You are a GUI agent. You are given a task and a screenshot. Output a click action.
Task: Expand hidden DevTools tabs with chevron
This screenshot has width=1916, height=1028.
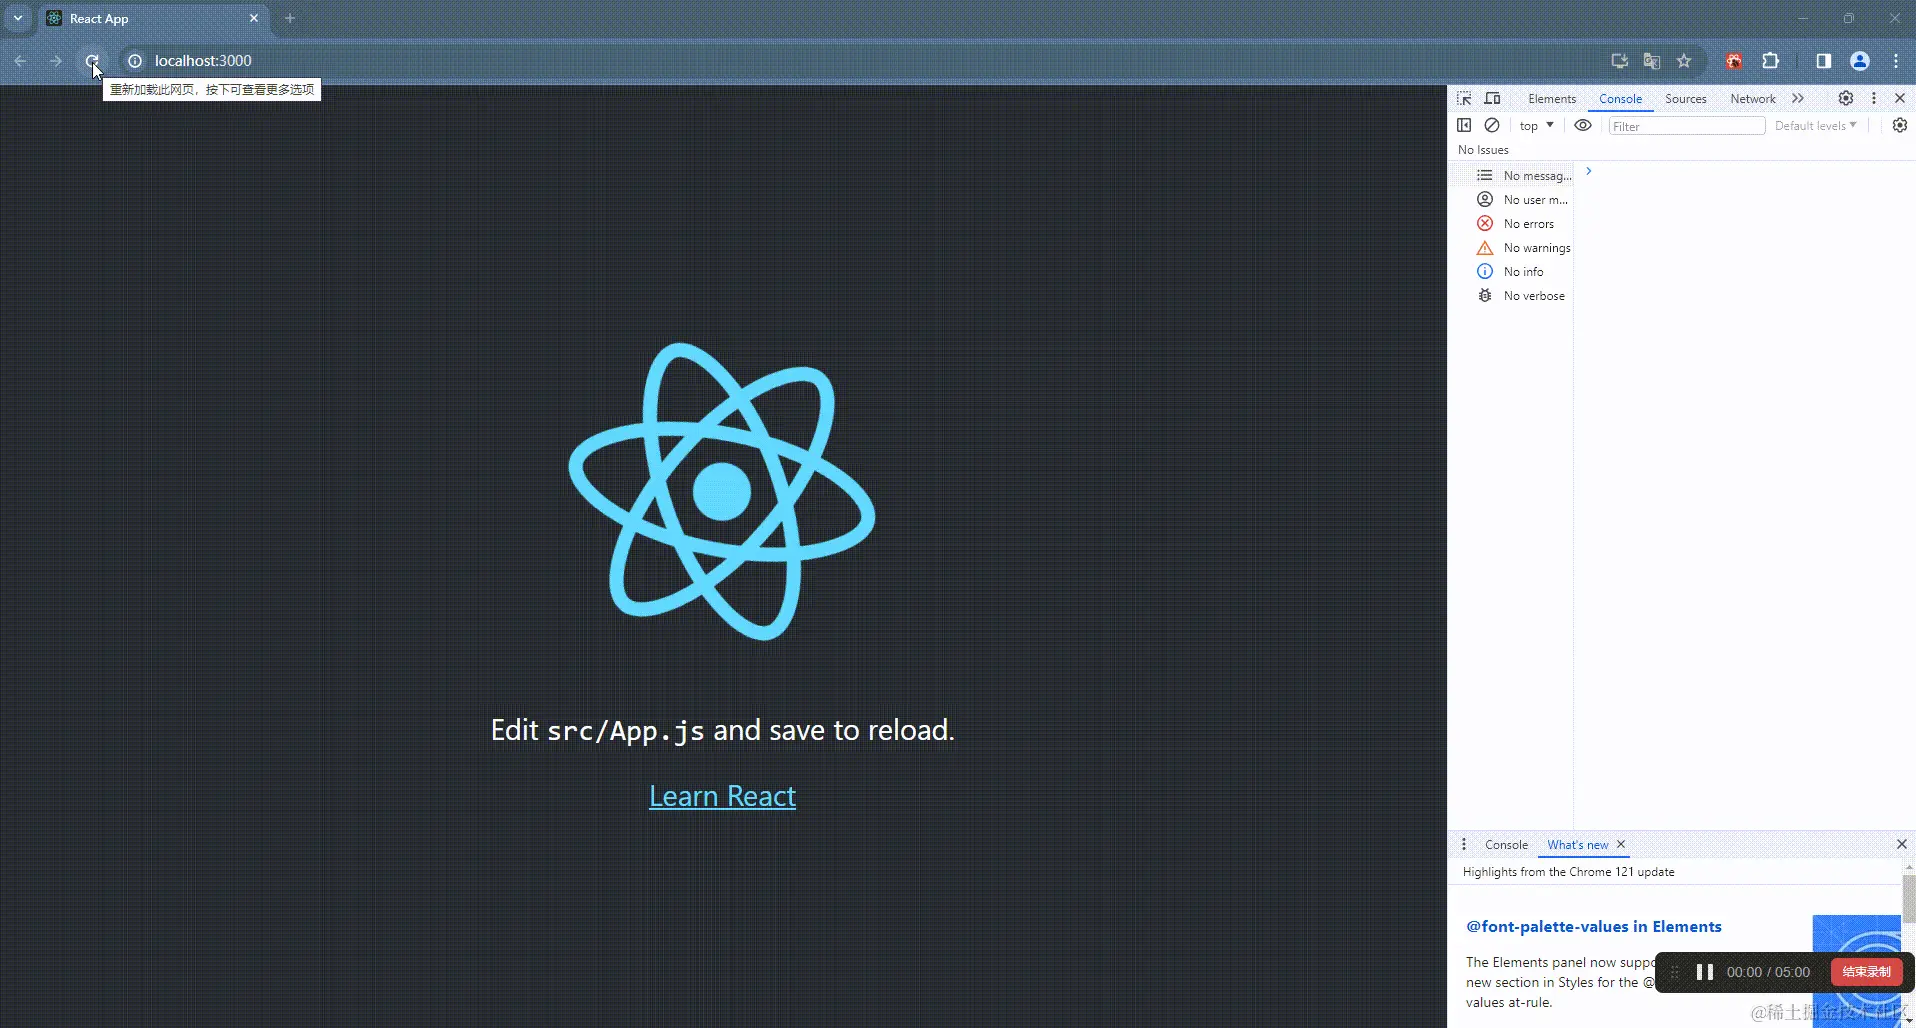point(1798,98)
